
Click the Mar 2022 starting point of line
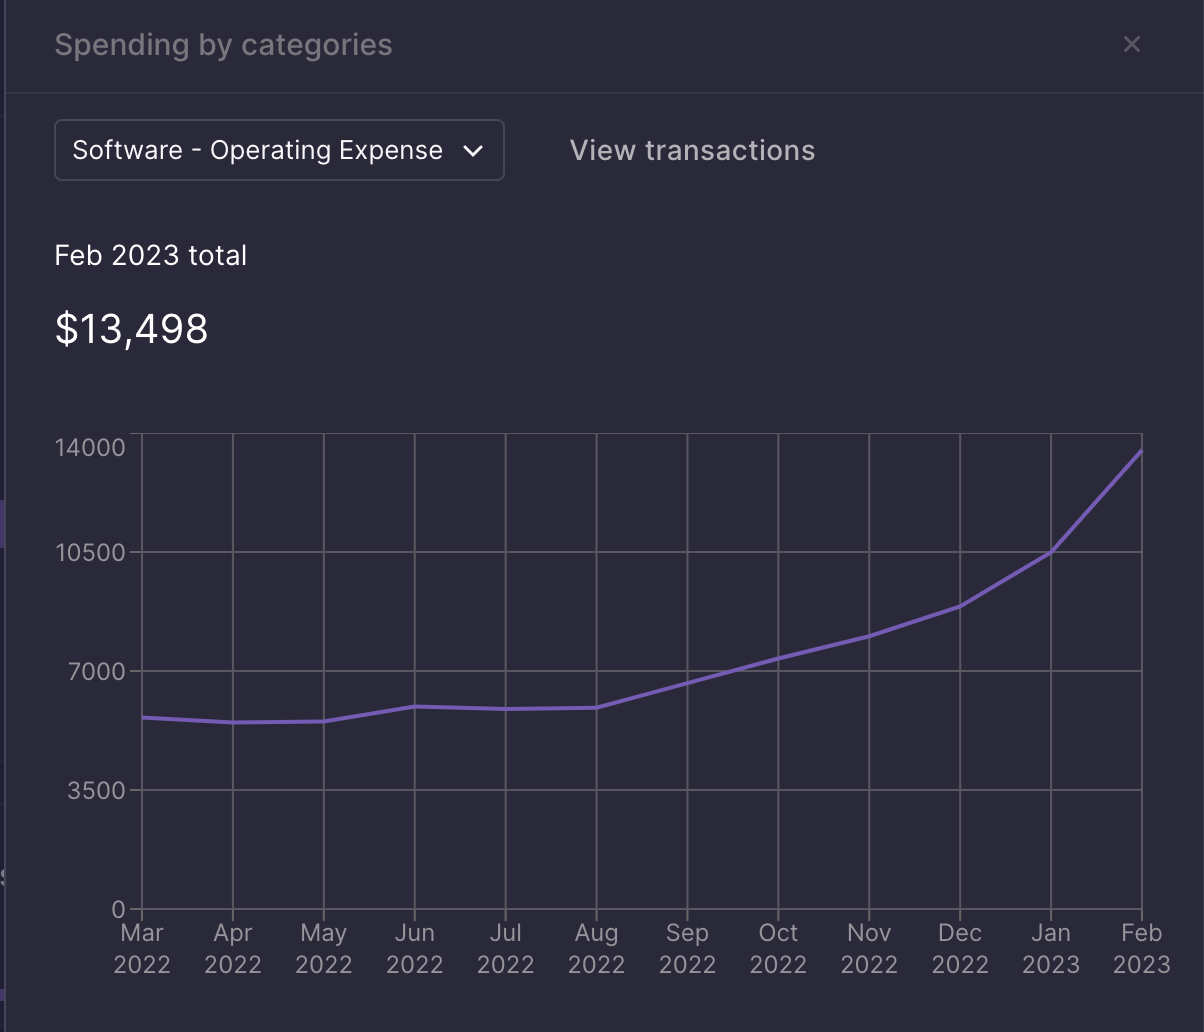click(x=143, y=717)
